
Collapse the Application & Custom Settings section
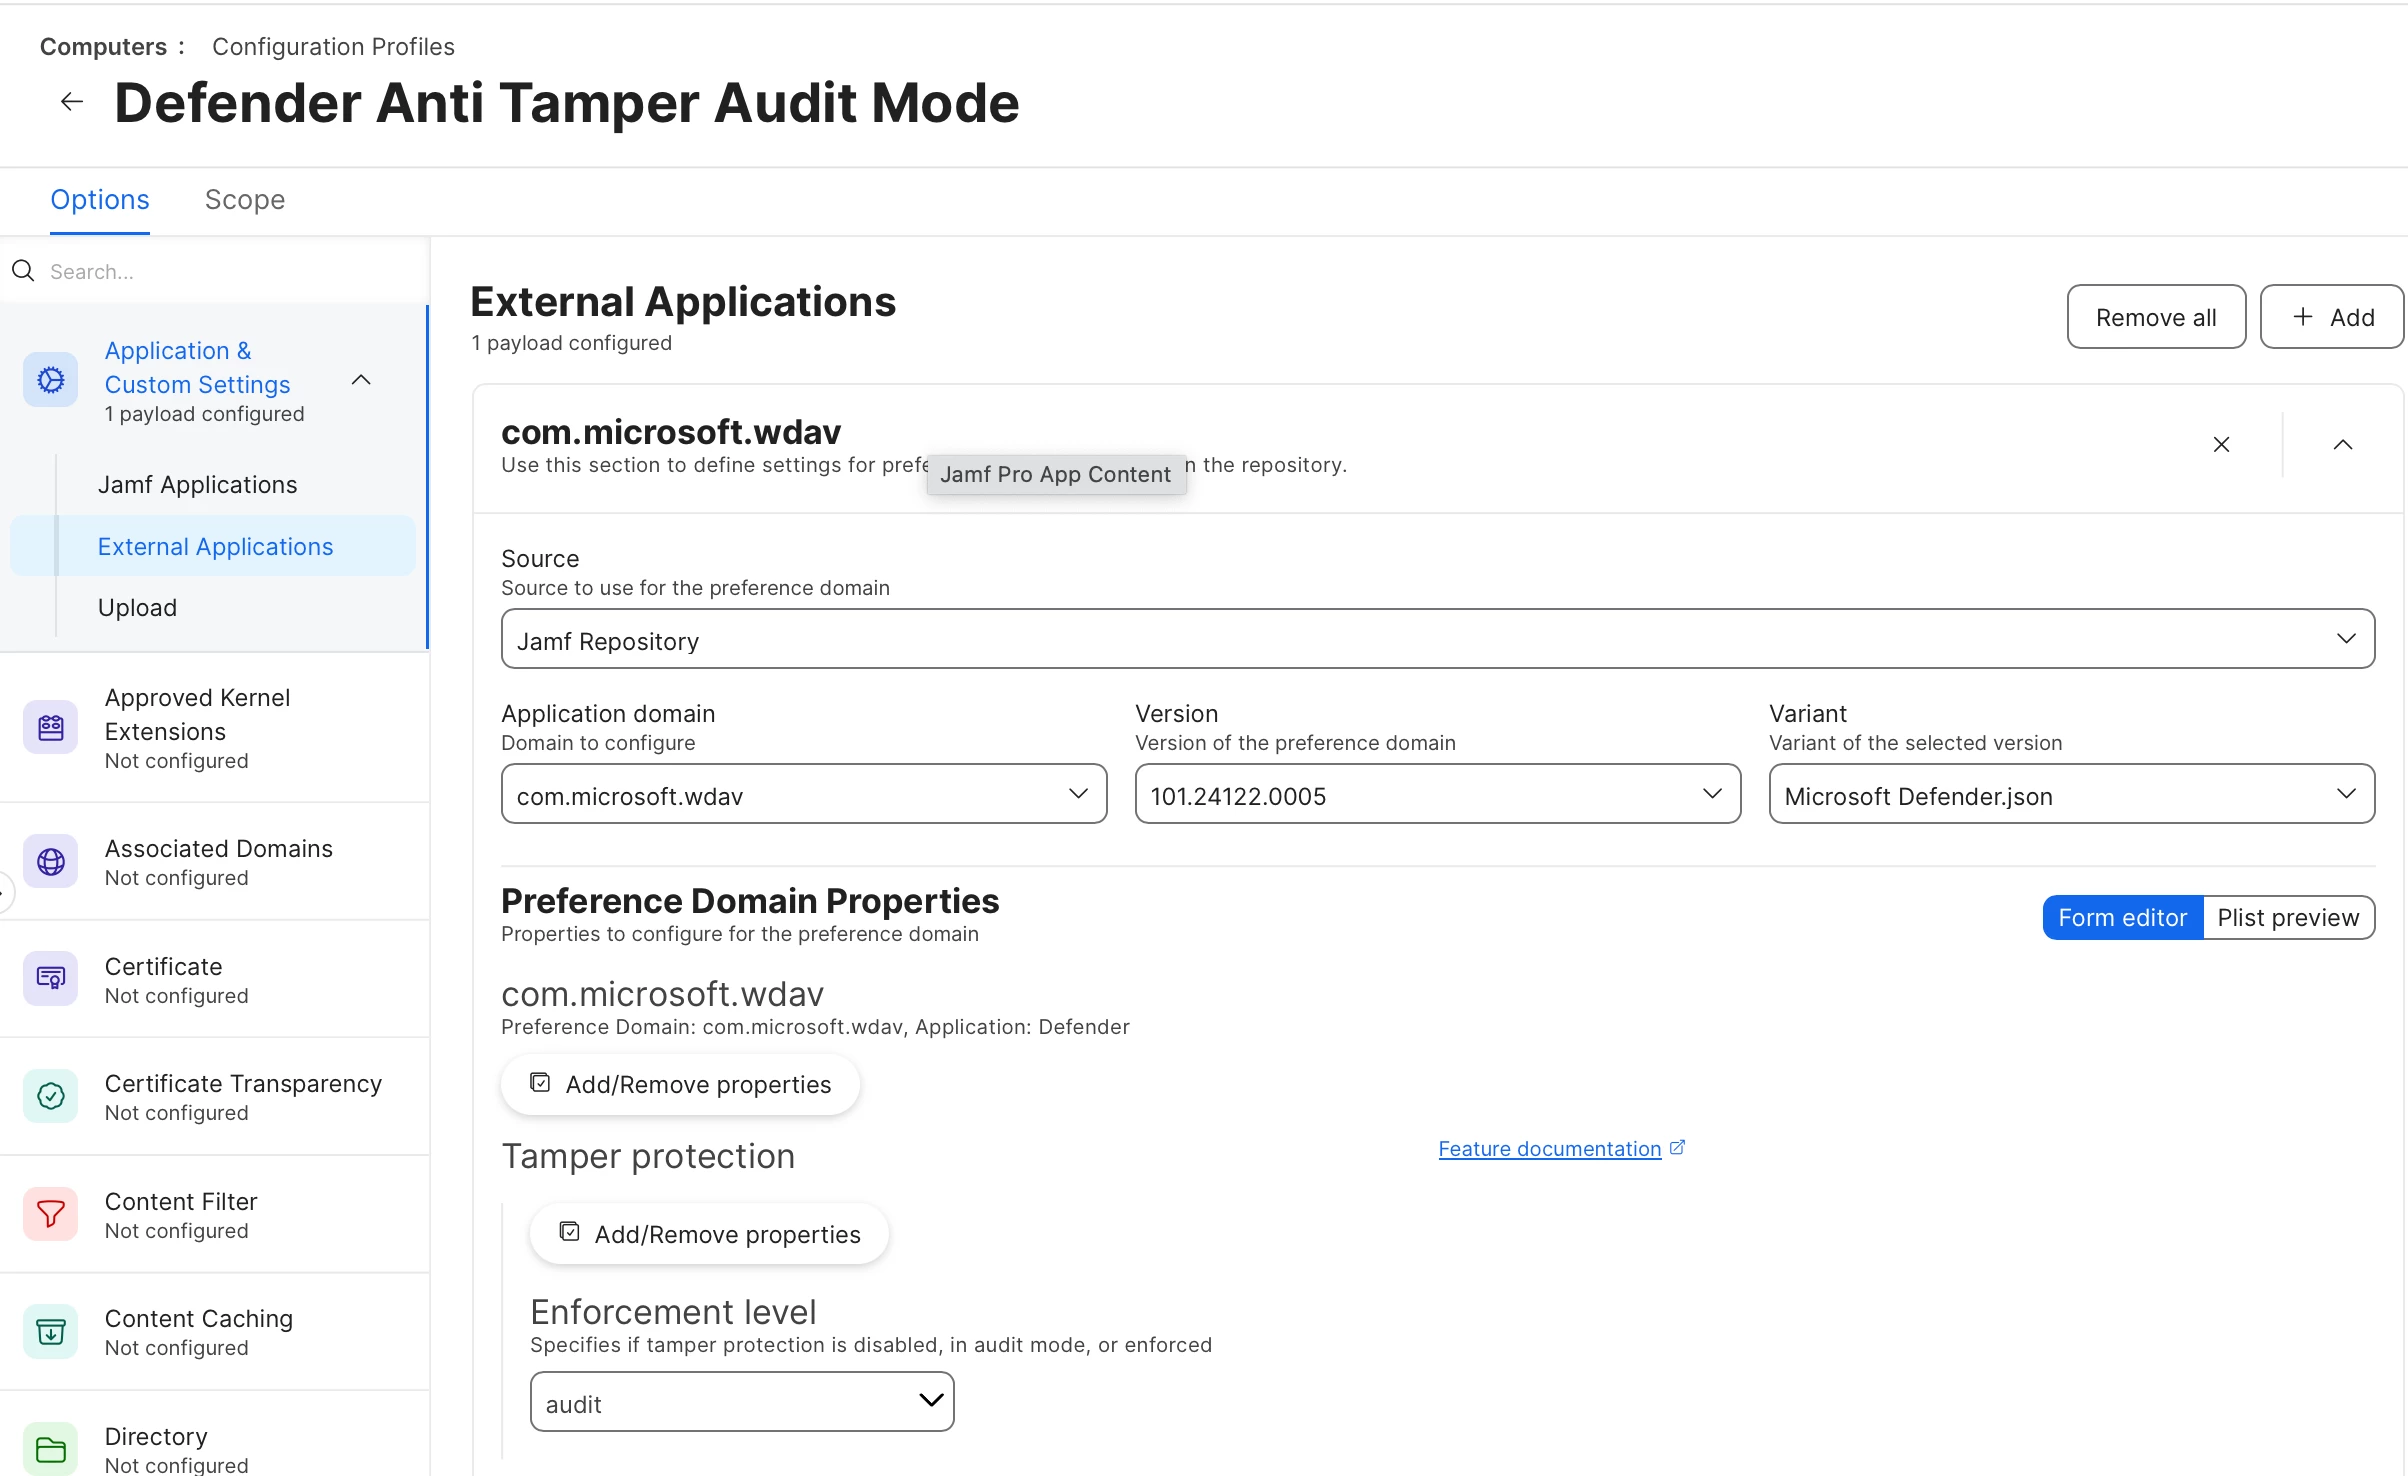click(361, 380)
